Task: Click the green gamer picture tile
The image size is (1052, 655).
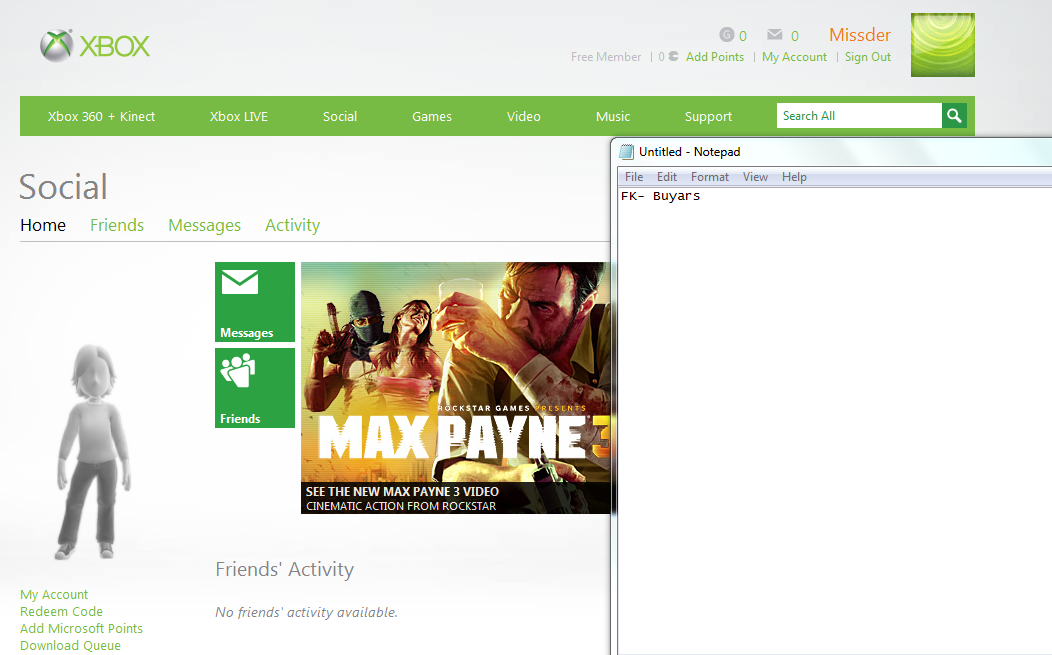Action: coord(943,45)
